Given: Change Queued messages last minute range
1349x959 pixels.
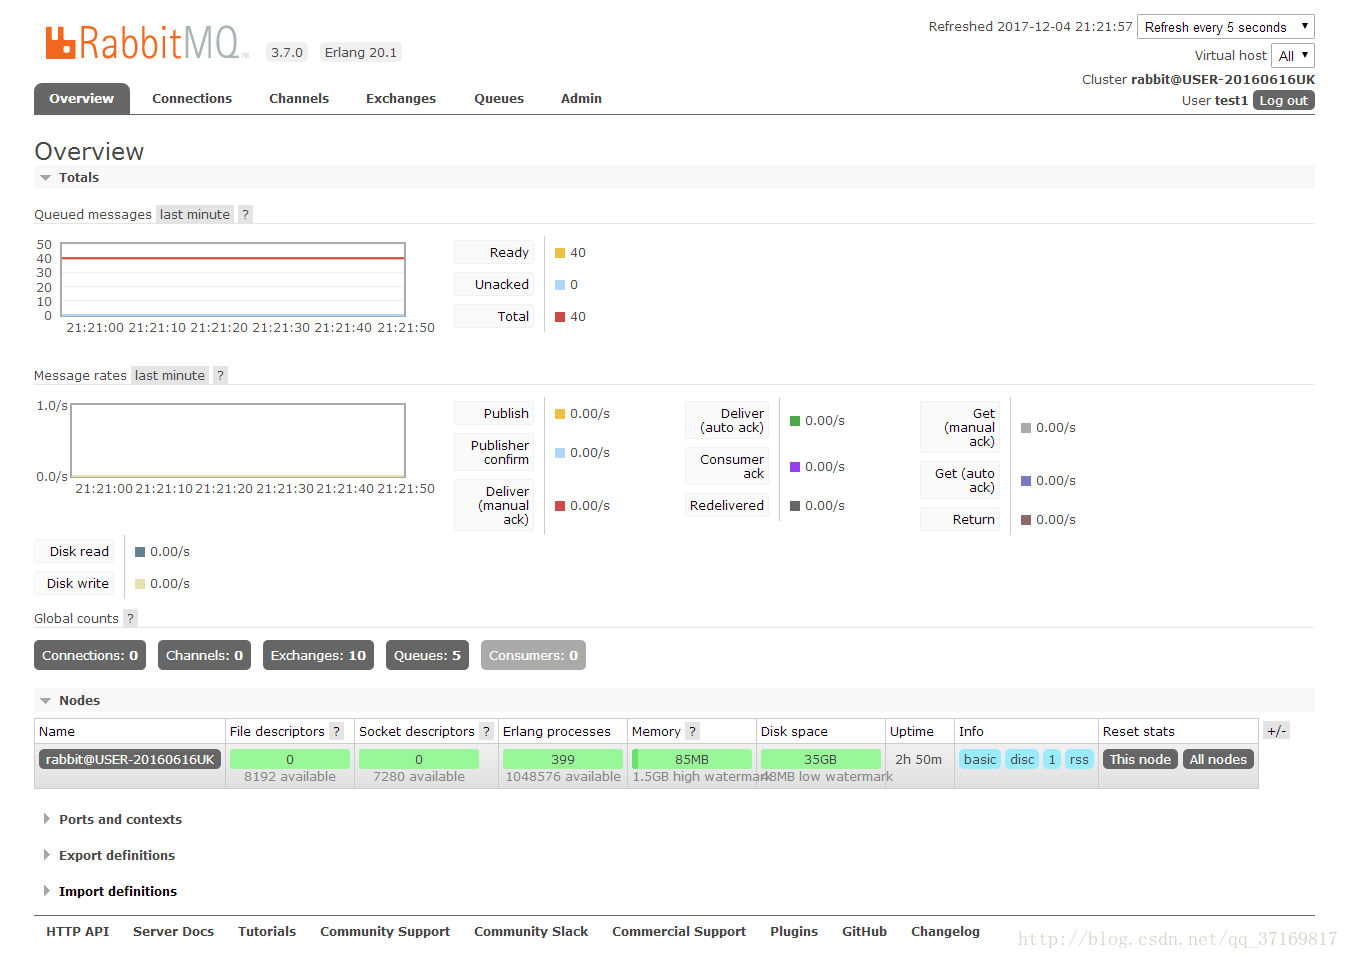Looking at the screenshot, I should pos(195,214).
